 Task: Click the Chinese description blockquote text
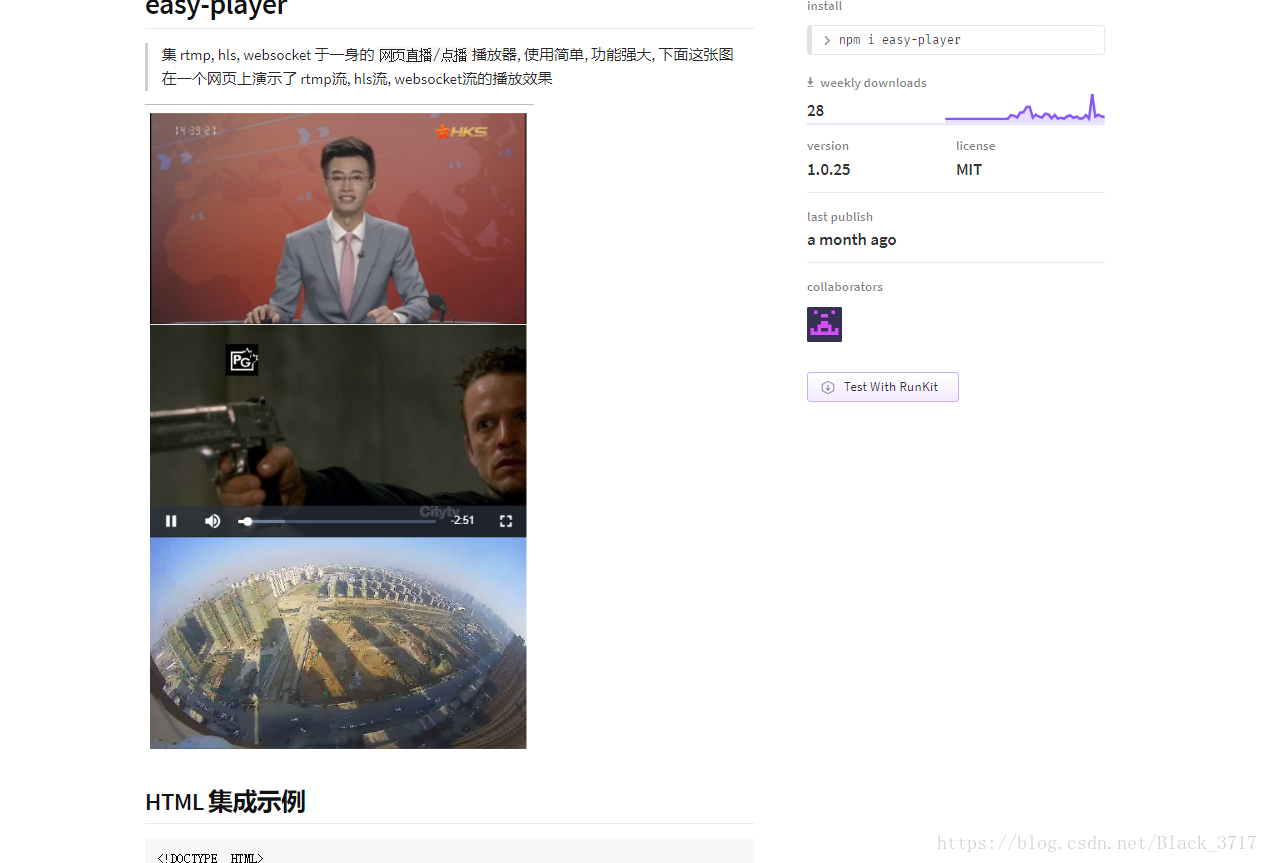click(x=447, y=66)
